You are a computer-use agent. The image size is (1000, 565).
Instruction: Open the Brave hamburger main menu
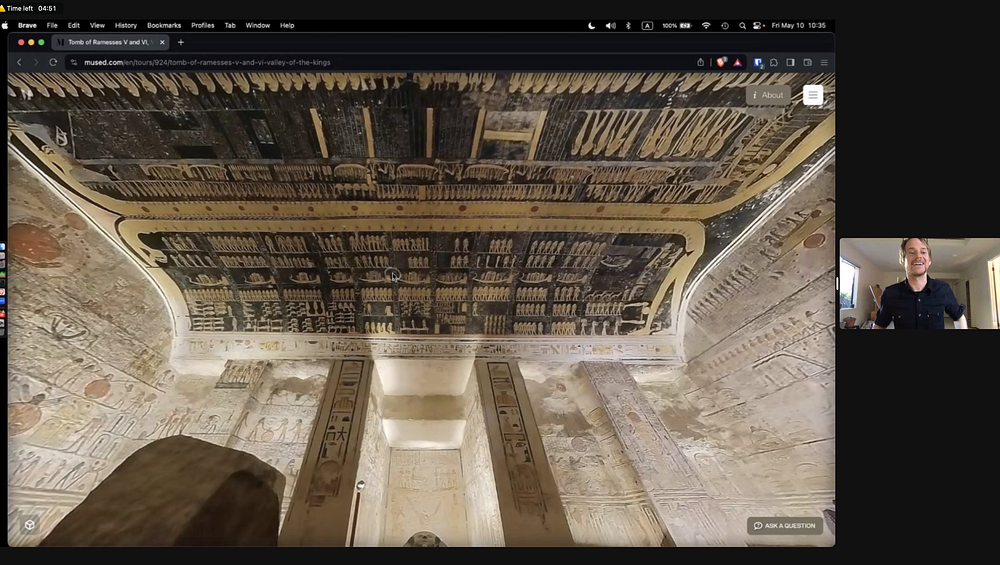tap(824, 62)
